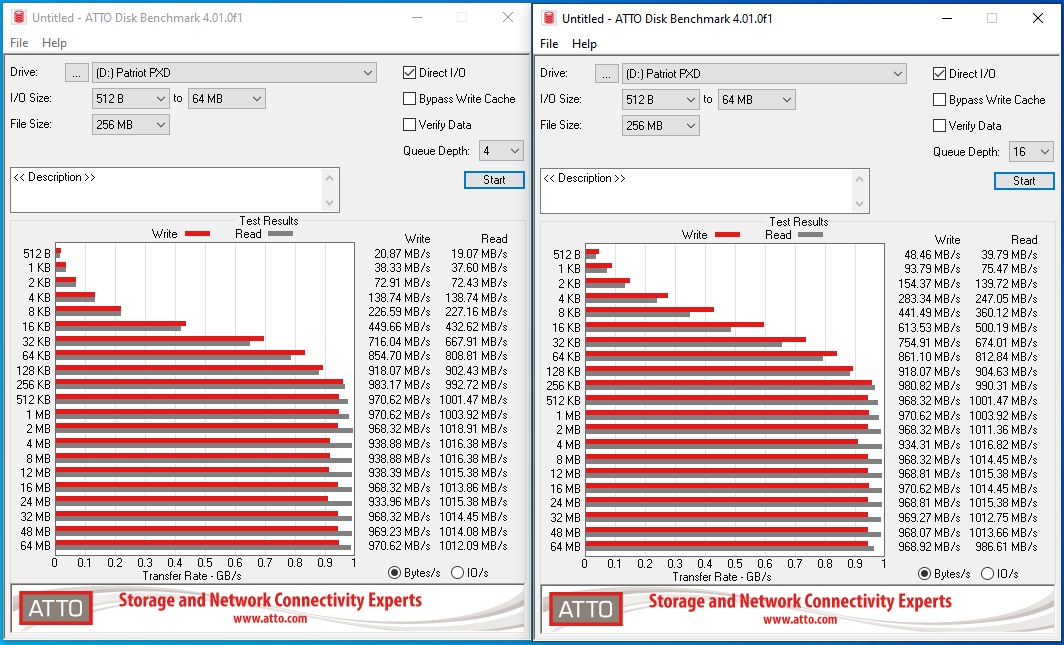Screen dimensions: 1064x645
Task: Open Queue Depth dropdown showing 4
Action: 501,151
